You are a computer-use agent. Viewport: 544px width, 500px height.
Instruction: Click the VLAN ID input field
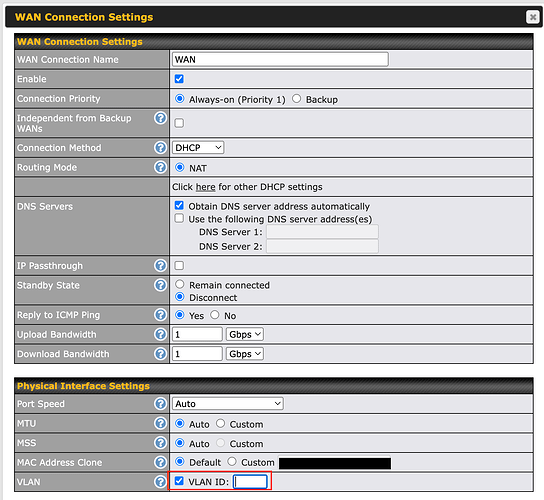pos(250,482)
